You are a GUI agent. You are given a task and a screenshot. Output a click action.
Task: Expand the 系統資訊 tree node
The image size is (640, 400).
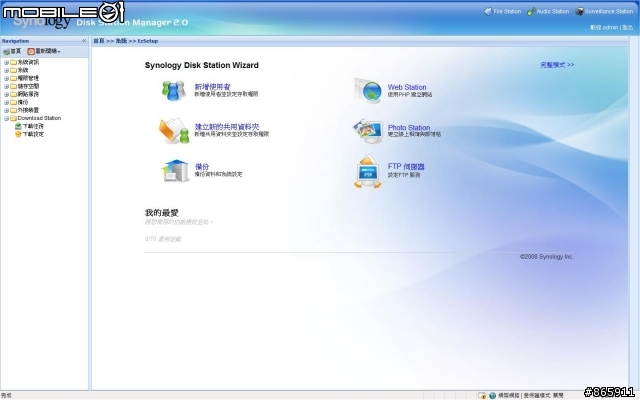point(6,62)
